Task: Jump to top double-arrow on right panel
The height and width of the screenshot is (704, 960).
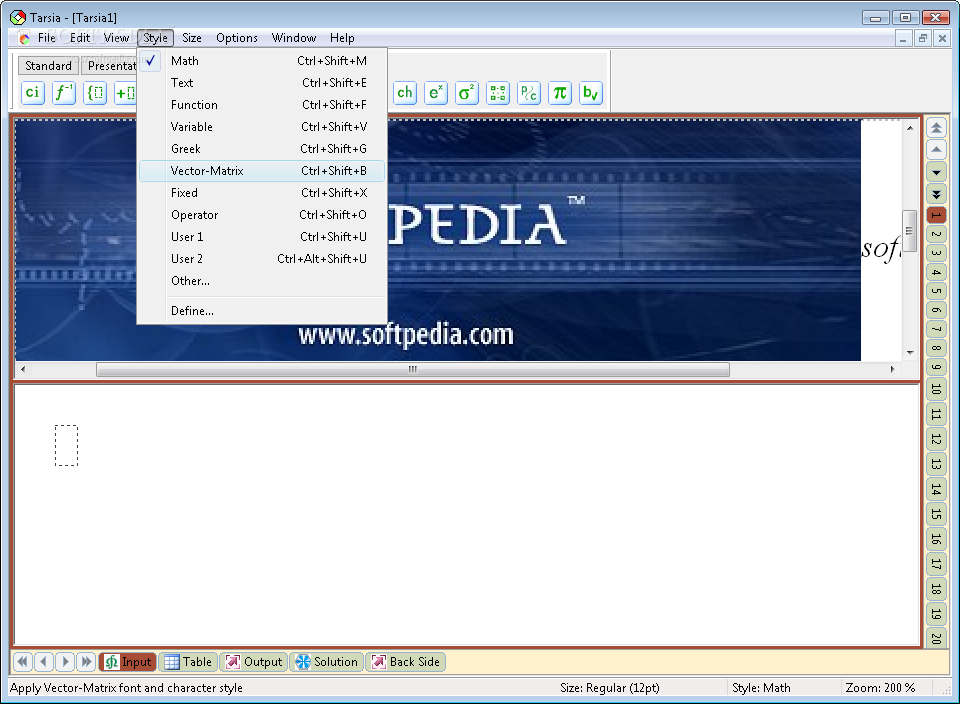Action: (x=936, y=128)
